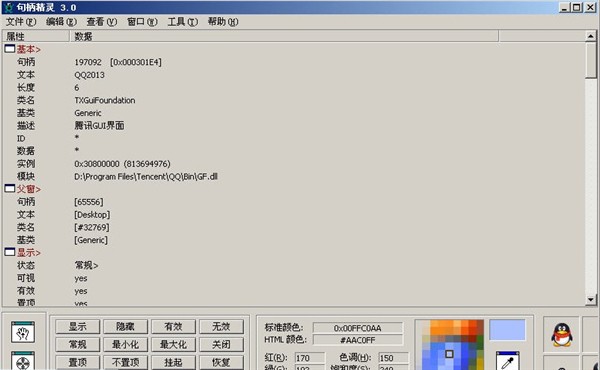Click the 挂起 button

tap(173, 362)
